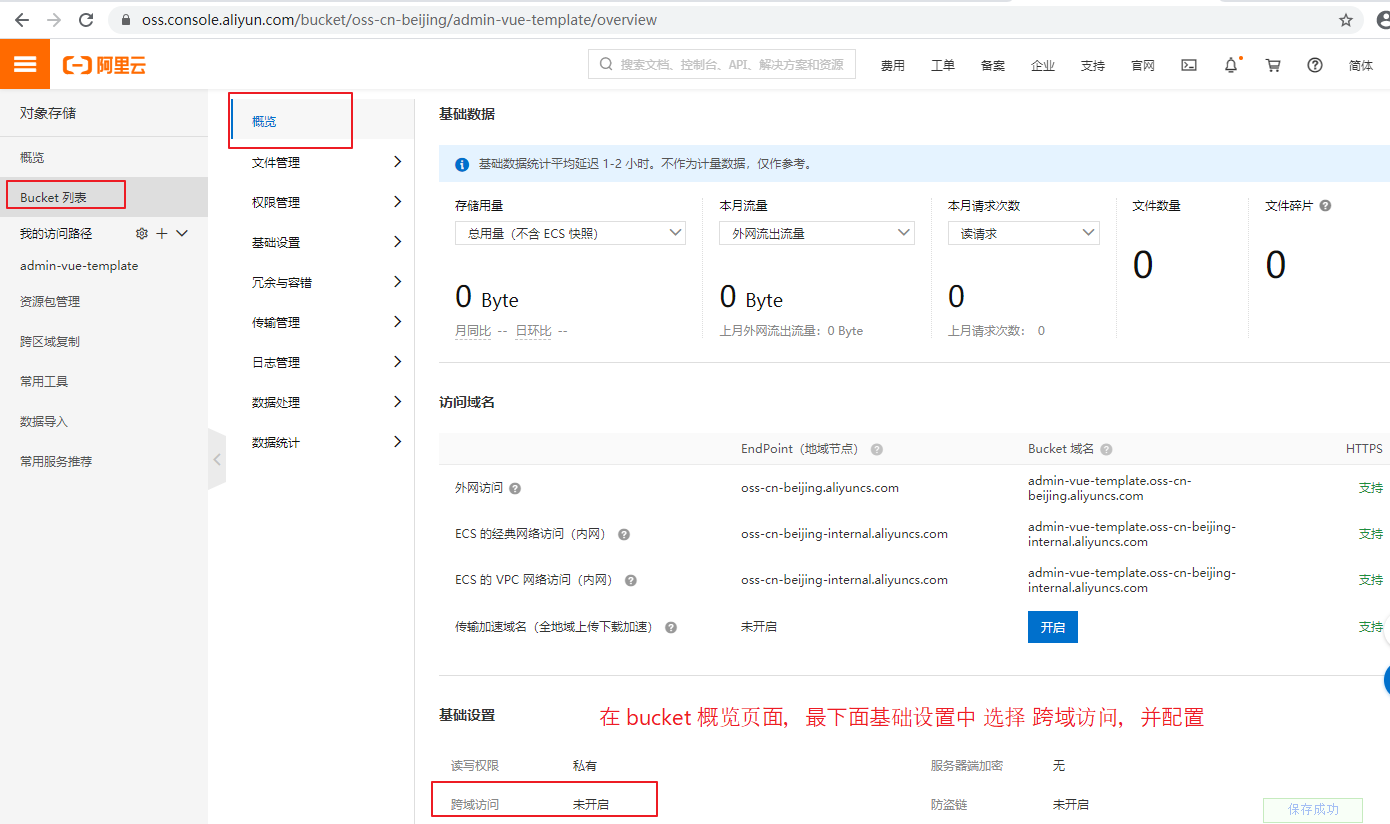Open the 存储用量 总用量 dropdown
The image size is (1390, 824).
[x=570, y=233]
